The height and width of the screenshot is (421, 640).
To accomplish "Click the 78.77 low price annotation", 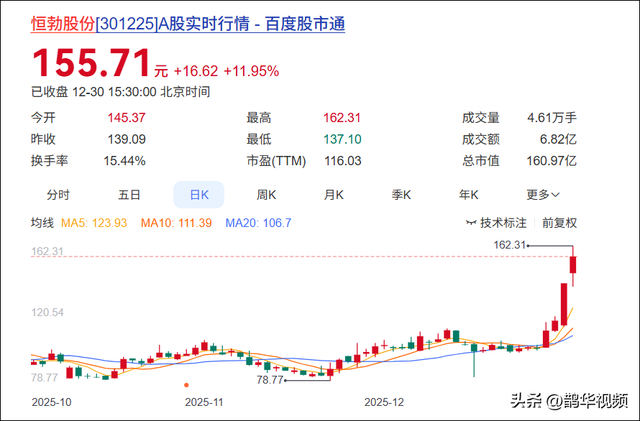I will coord(270,380).
